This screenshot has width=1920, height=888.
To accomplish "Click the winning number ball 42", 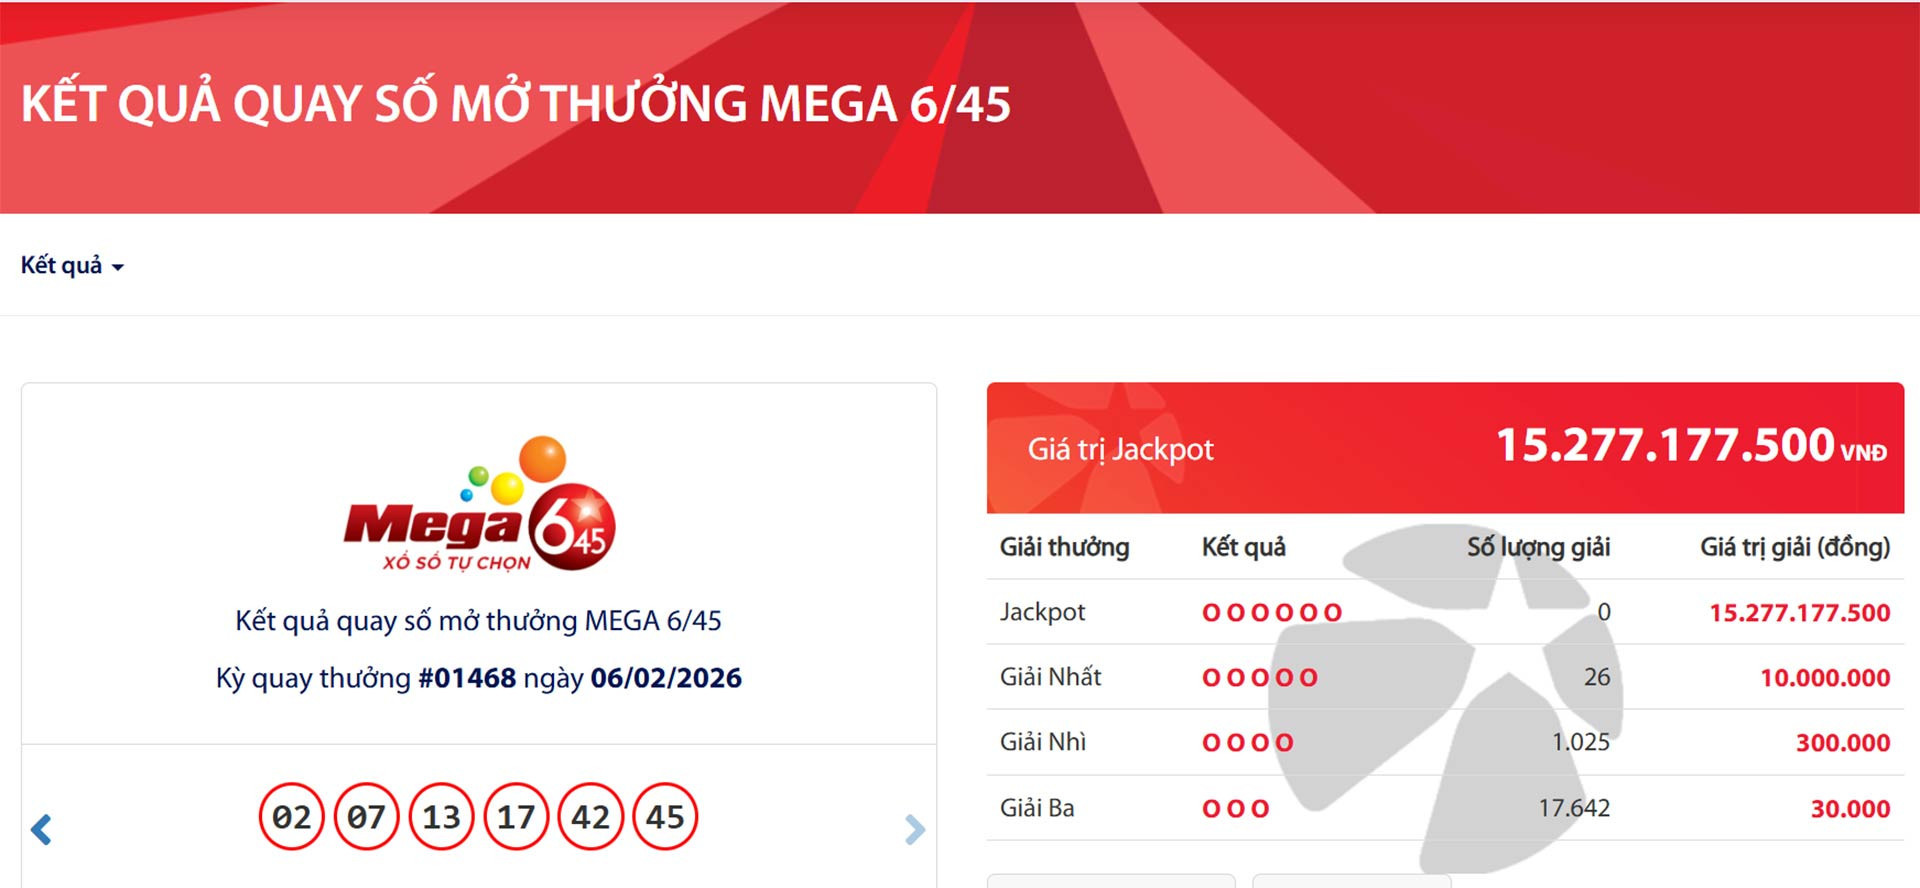I will tap(590, 816).
